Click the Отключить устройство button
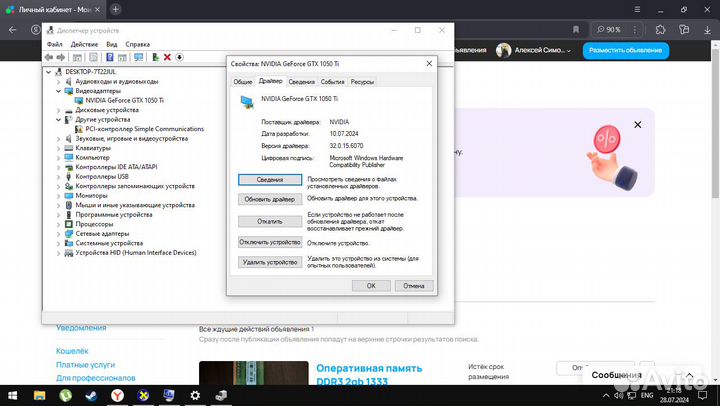Screen dimensions: 720x406 point(270,242)
